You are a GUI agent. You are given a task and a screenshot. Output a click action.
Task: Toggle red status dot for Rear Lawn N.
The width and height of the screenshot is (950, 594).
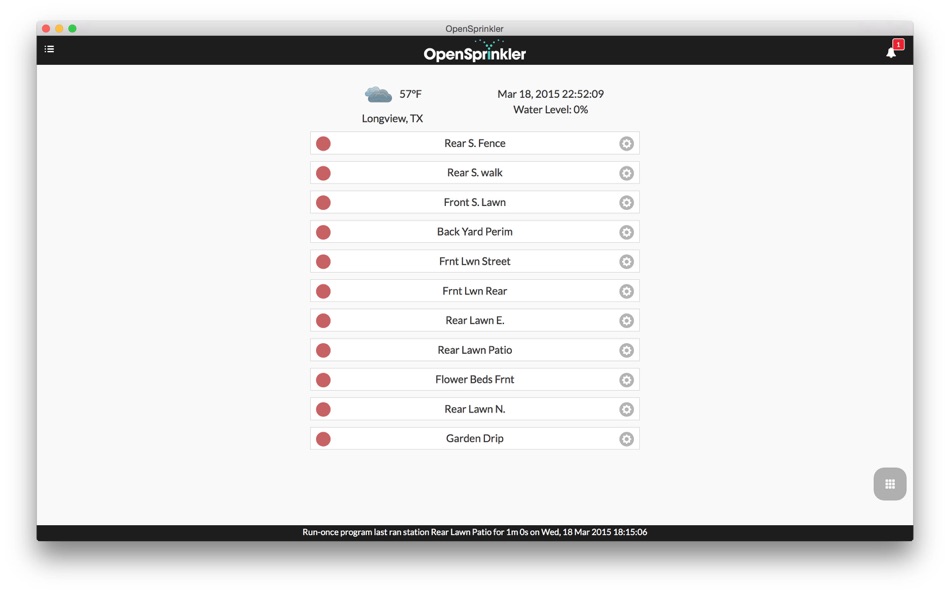(324, 410)
